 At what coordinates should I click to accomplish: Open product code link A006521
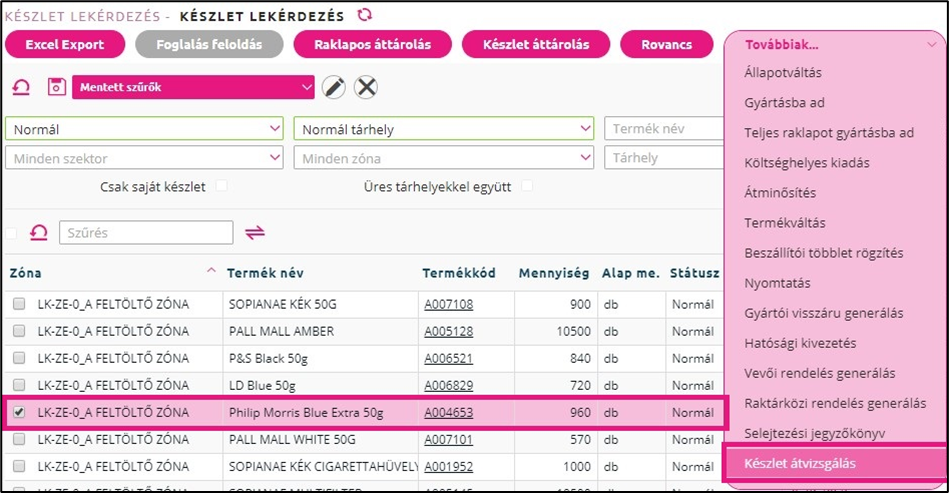[448, 359]
